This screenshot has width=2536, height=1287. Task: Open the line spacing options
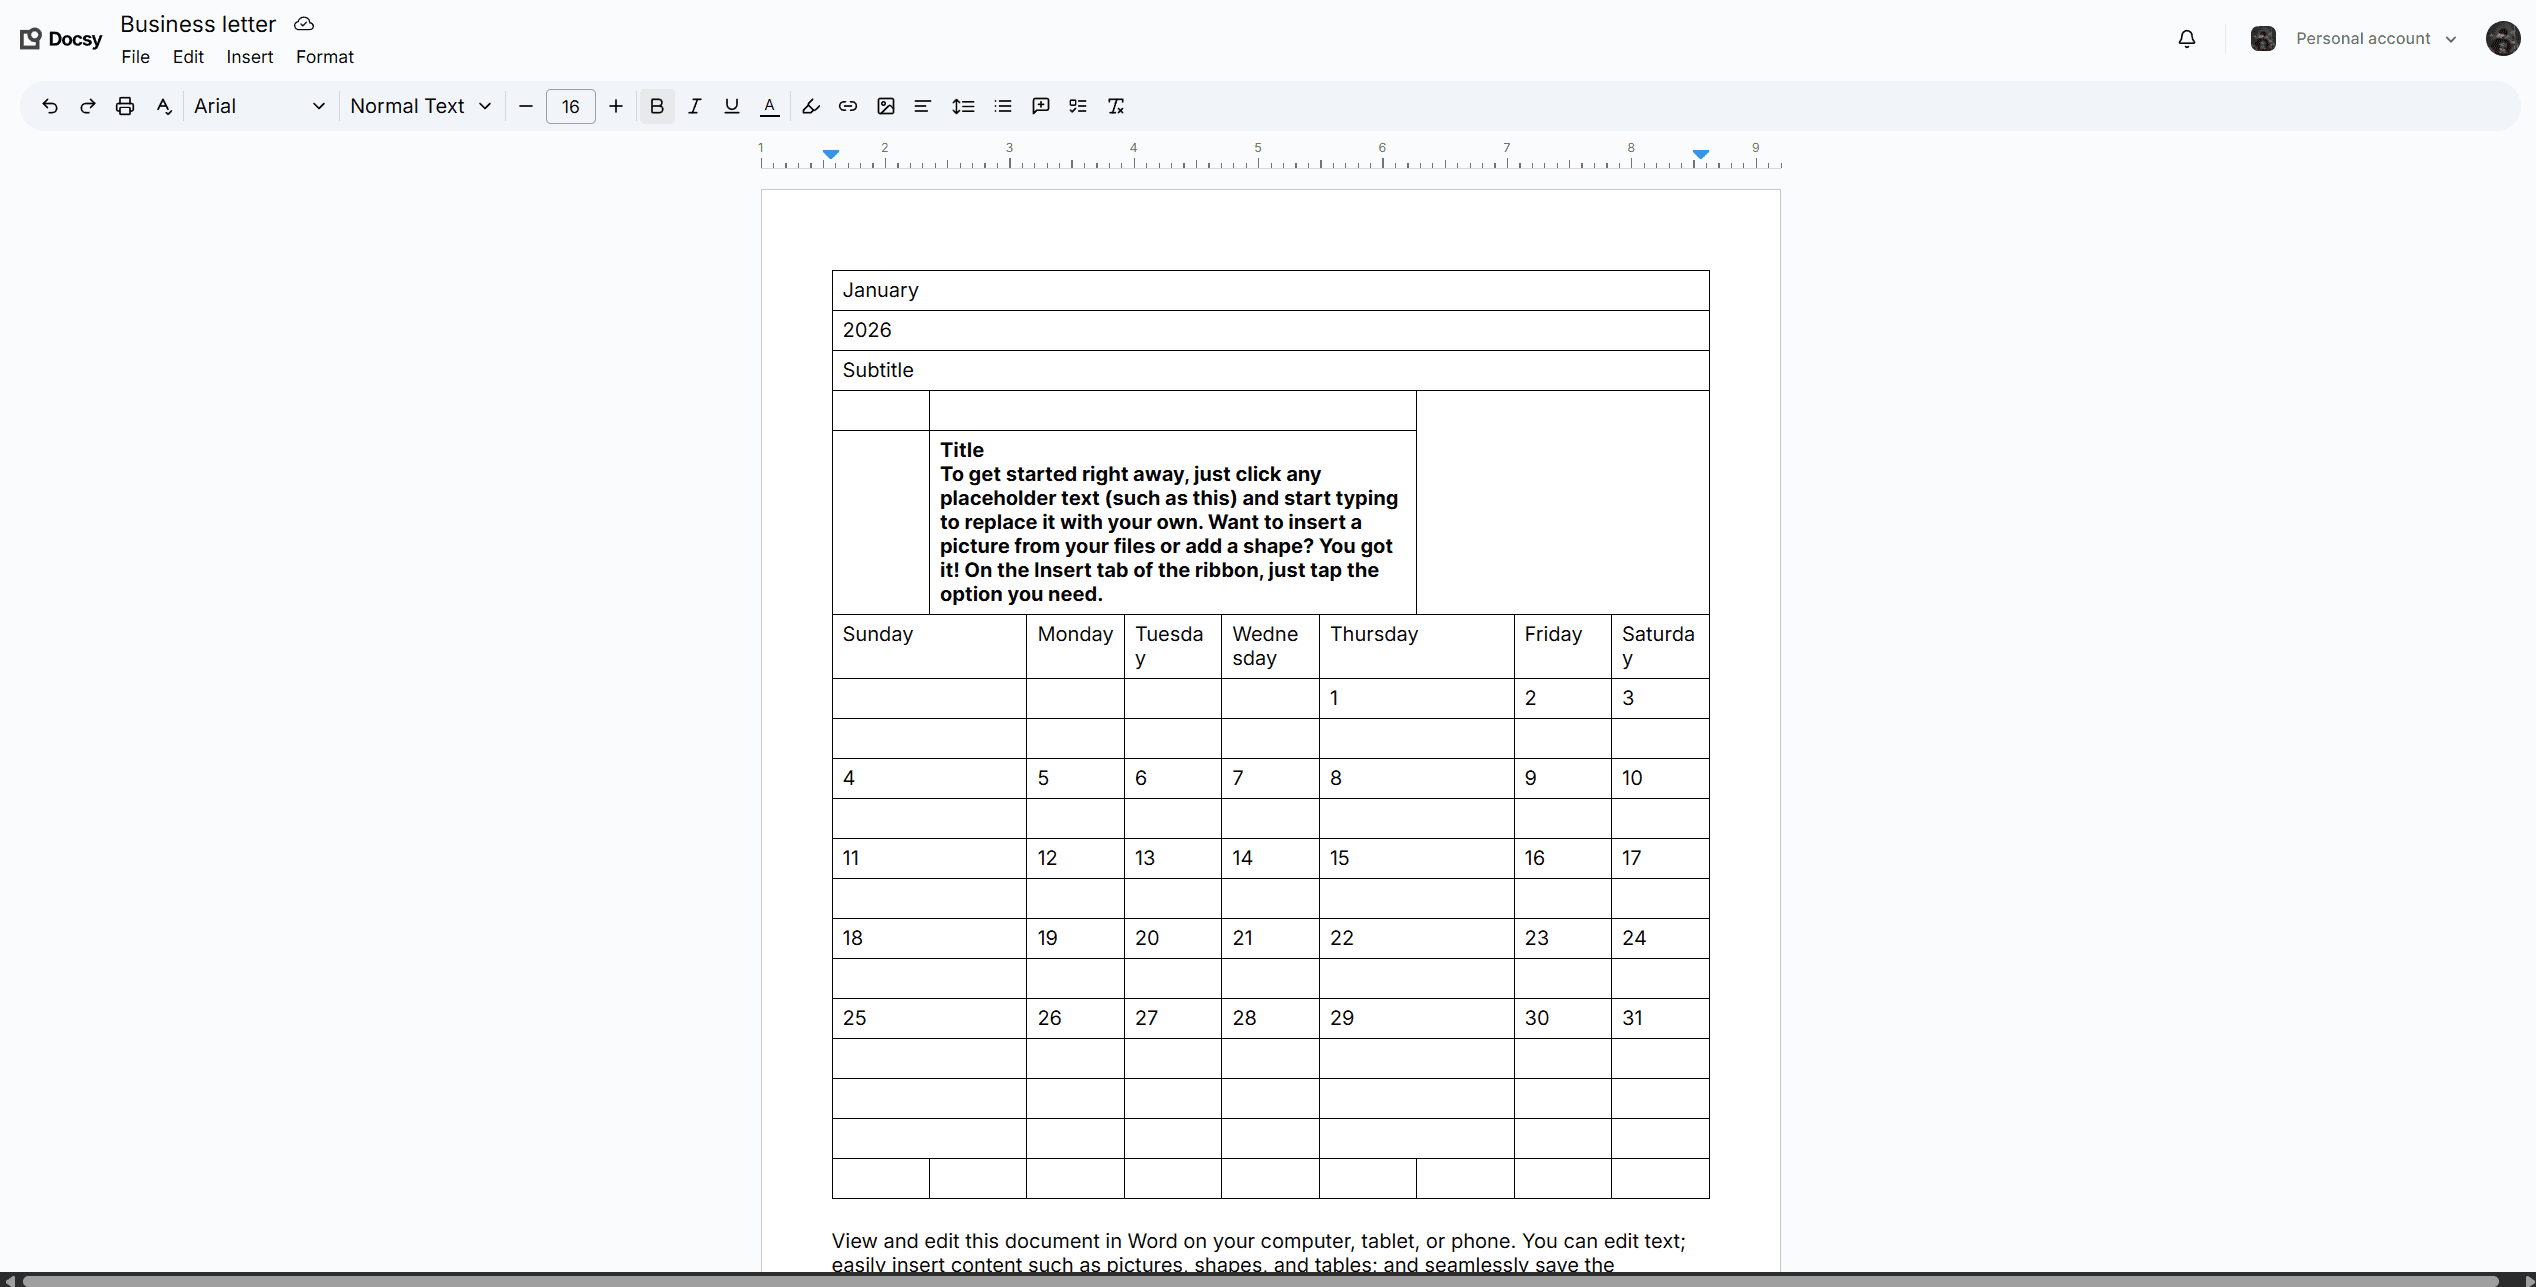(x=963, y=106)
